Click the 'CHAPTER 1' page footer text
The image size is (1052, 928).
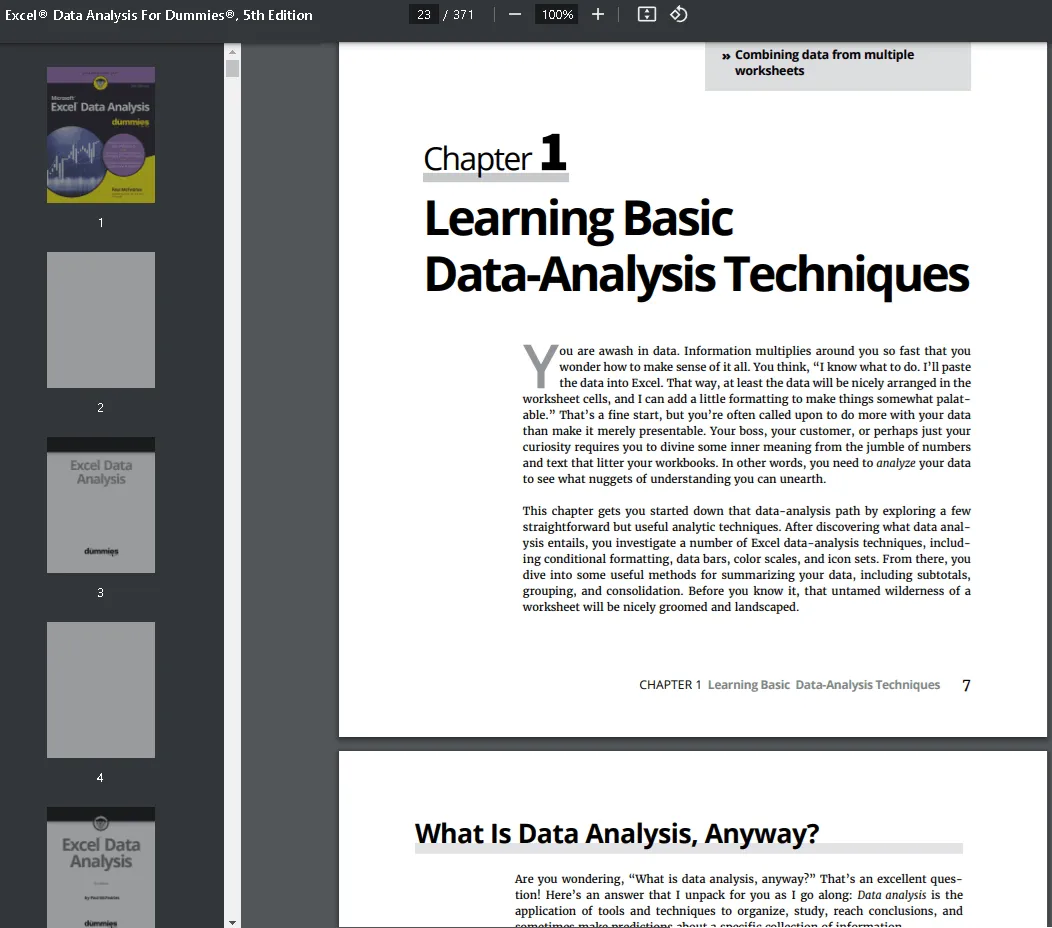[670, 685]
